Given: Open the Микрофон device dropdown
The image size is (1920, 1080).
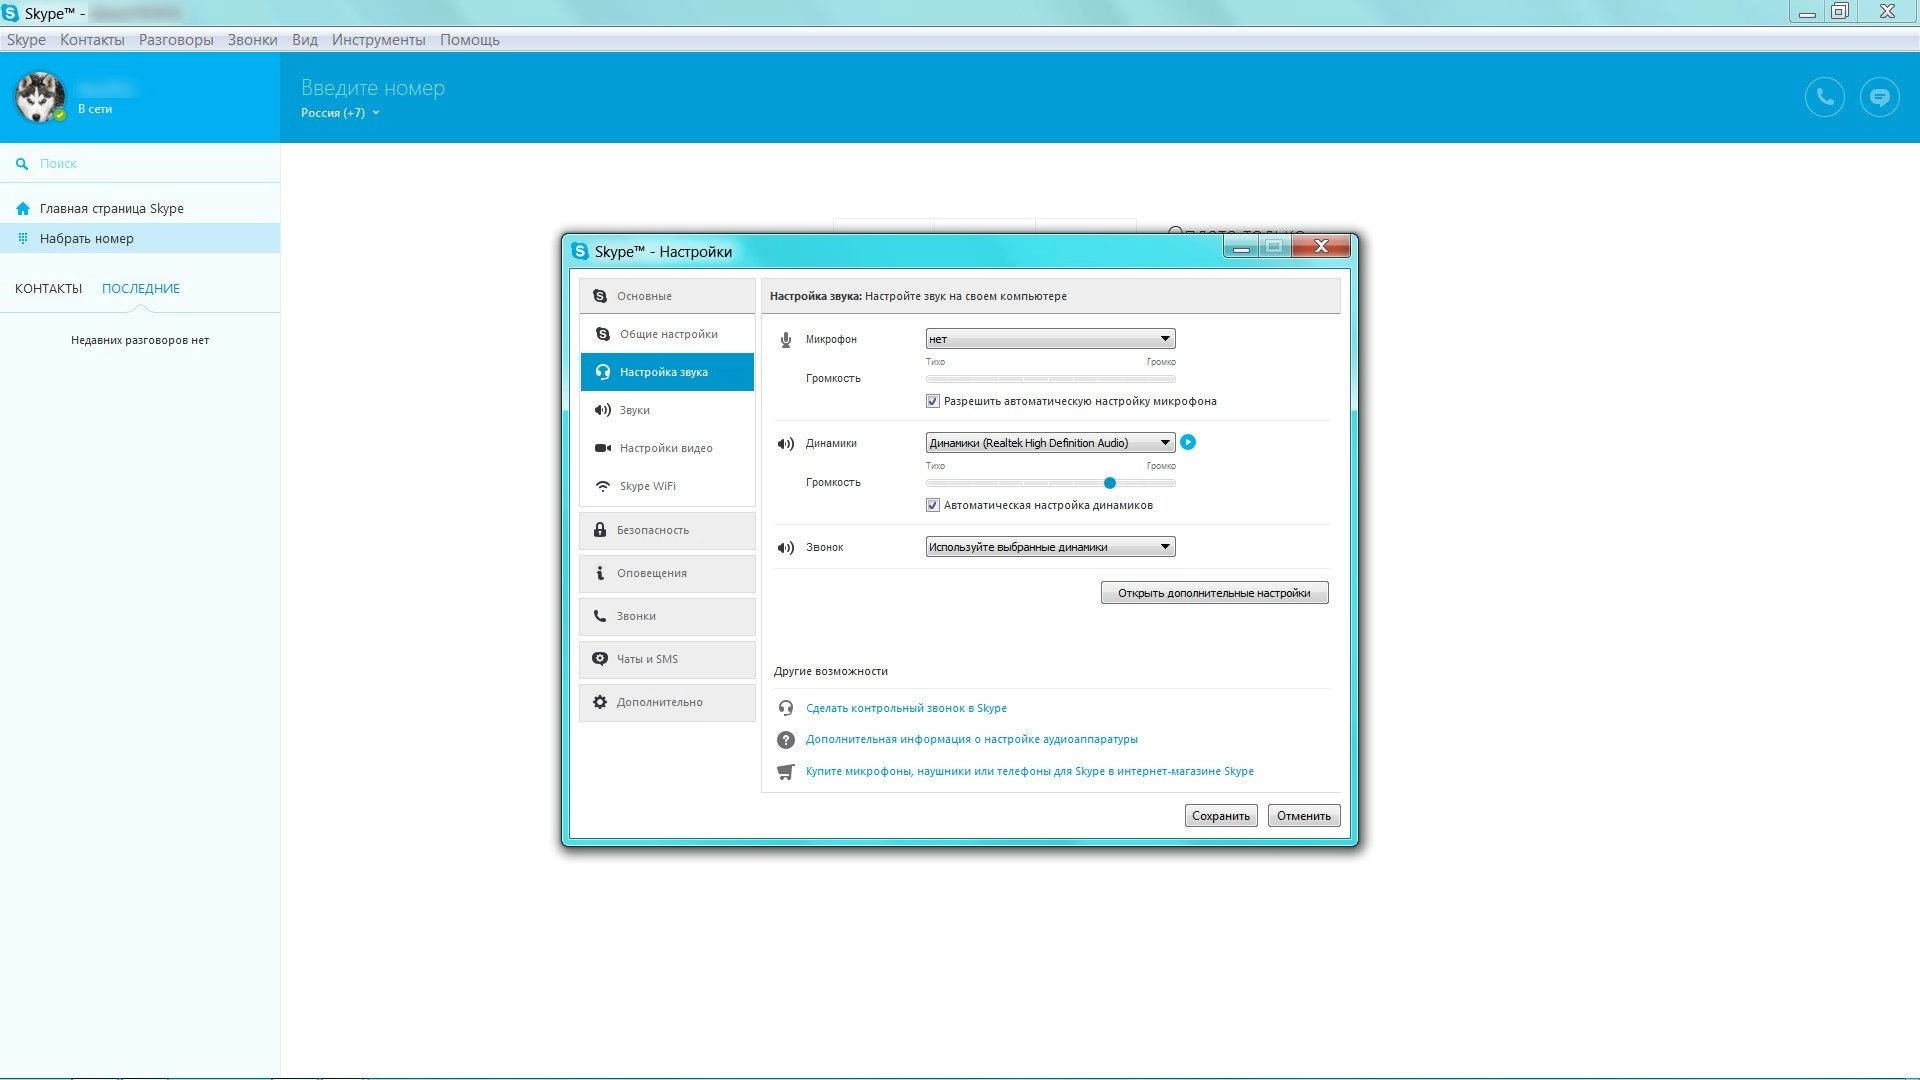Looking at the screenshot, I should 1050,339.
